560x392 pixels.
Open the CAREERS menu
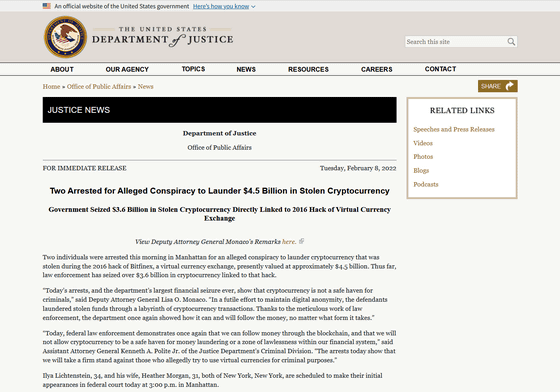(x=376, y=69)
